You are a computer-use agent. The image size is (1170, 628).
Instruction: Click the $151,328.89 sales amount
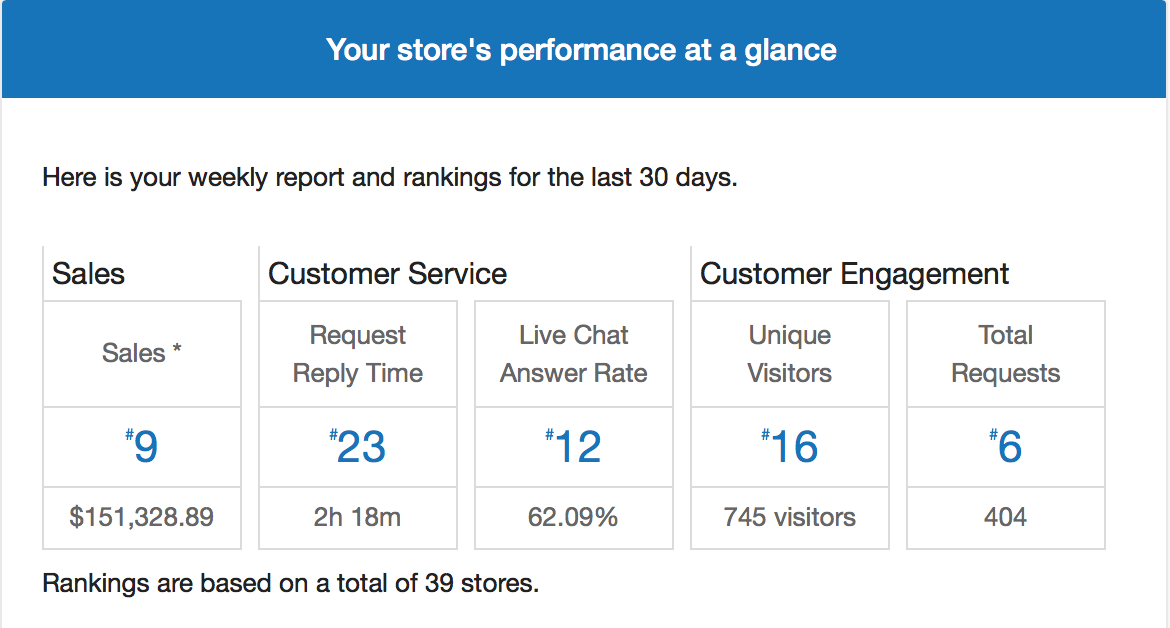point(142,517)
